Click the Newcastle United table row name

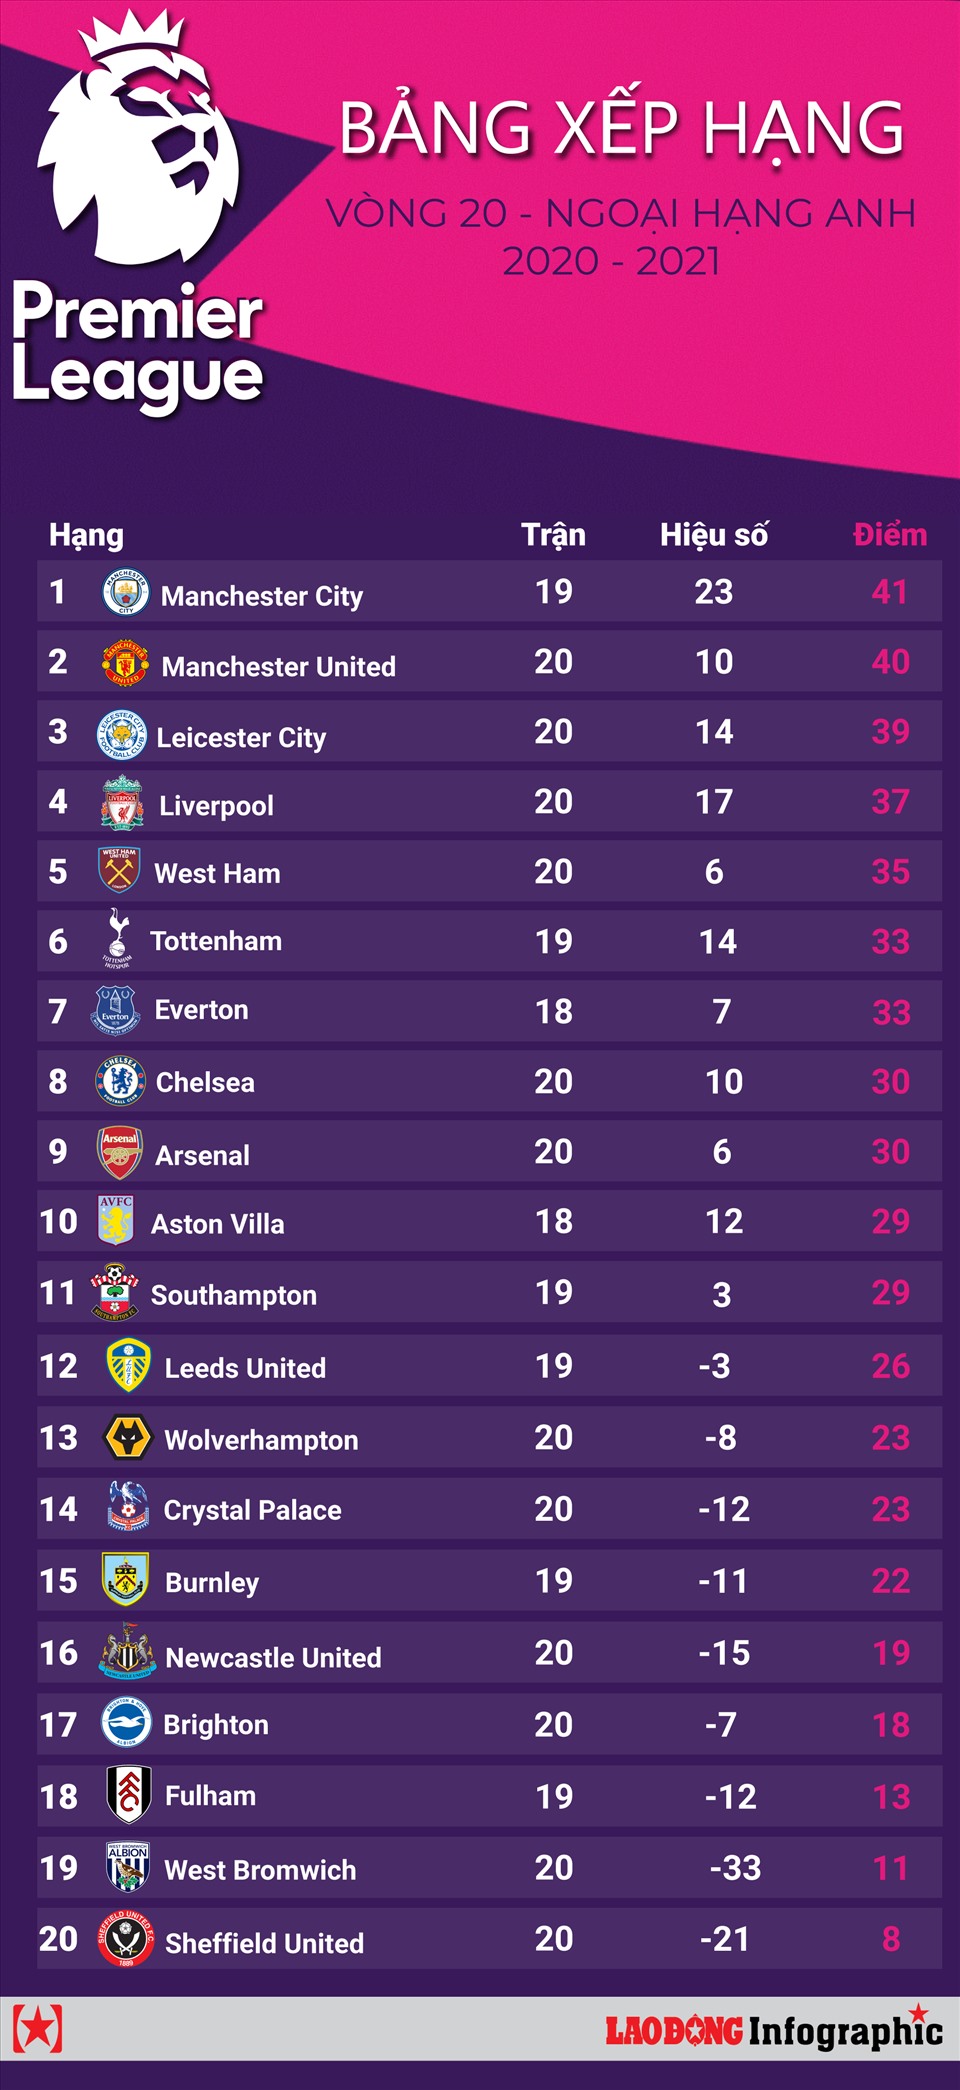pos(273,1658)
